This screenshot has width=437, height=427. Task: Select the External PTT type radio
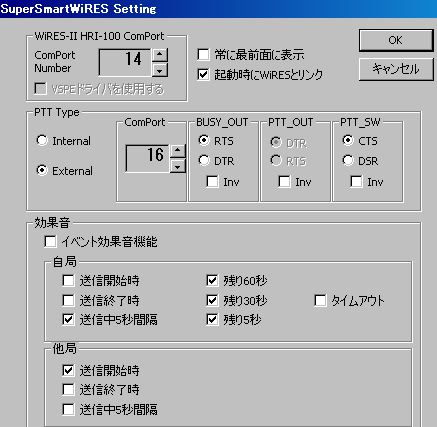tap(42, 170)
